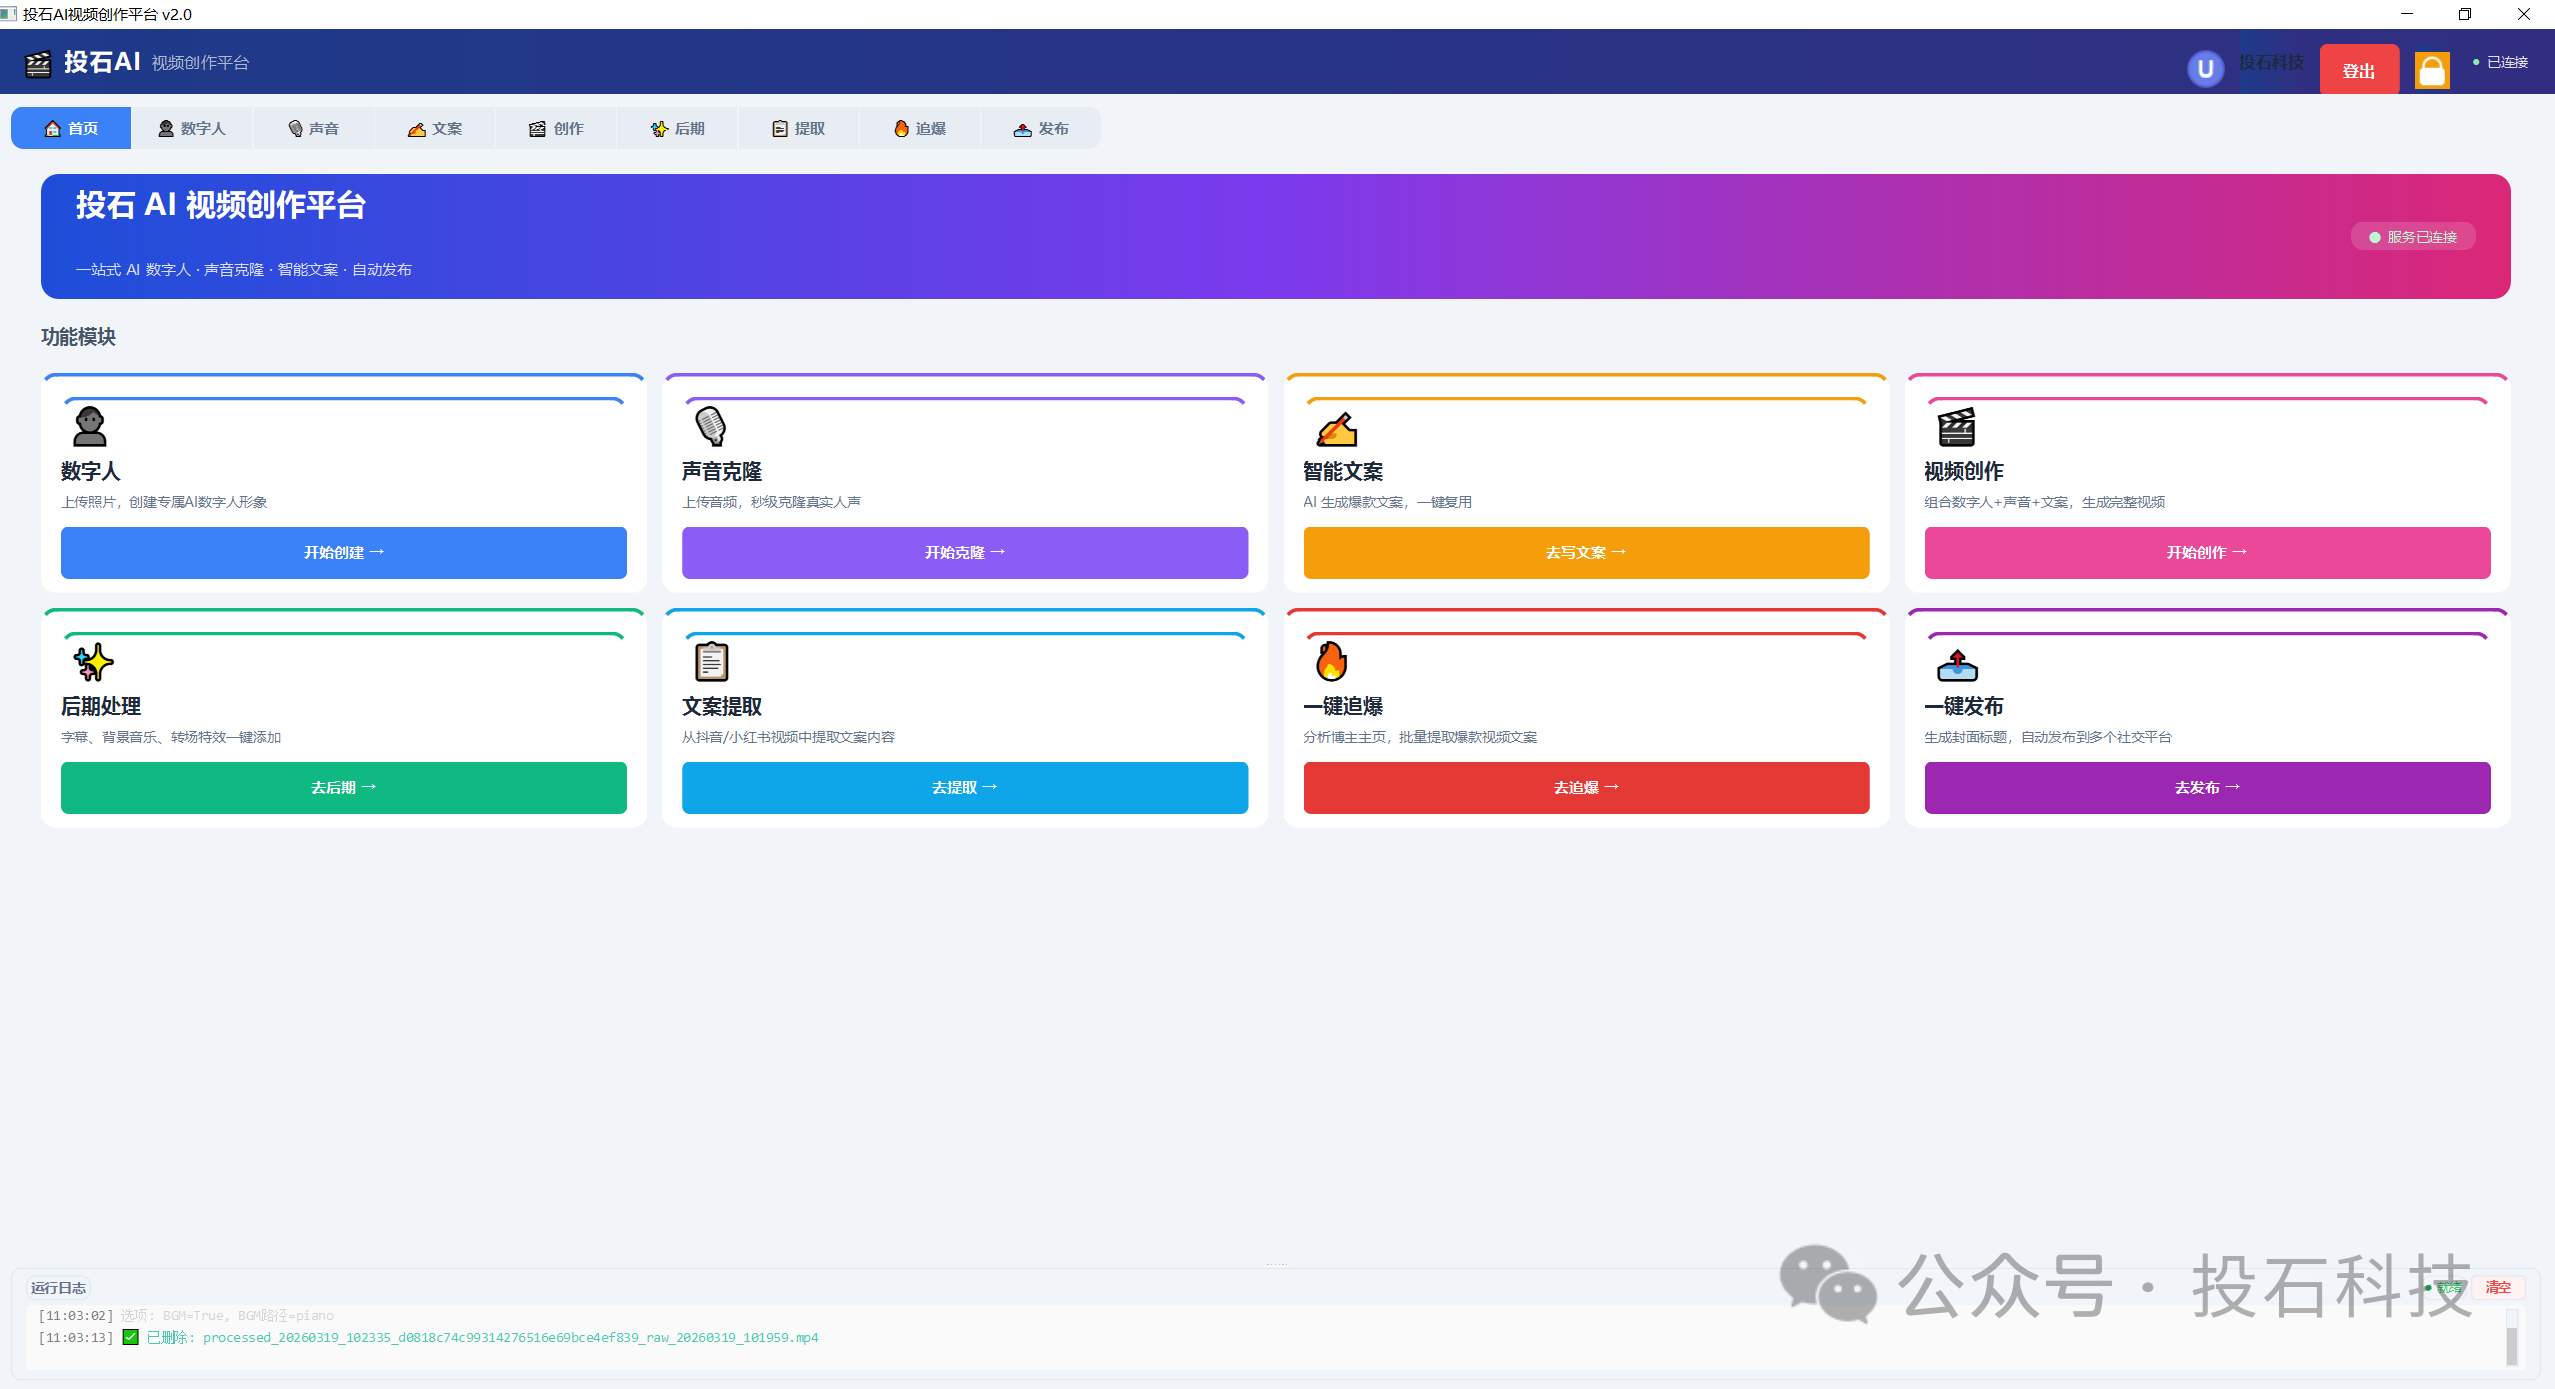Click the 去写文案 orange button
Image resolution: width=2555 pixels, height=1389 pixels.
(1585, 553)
